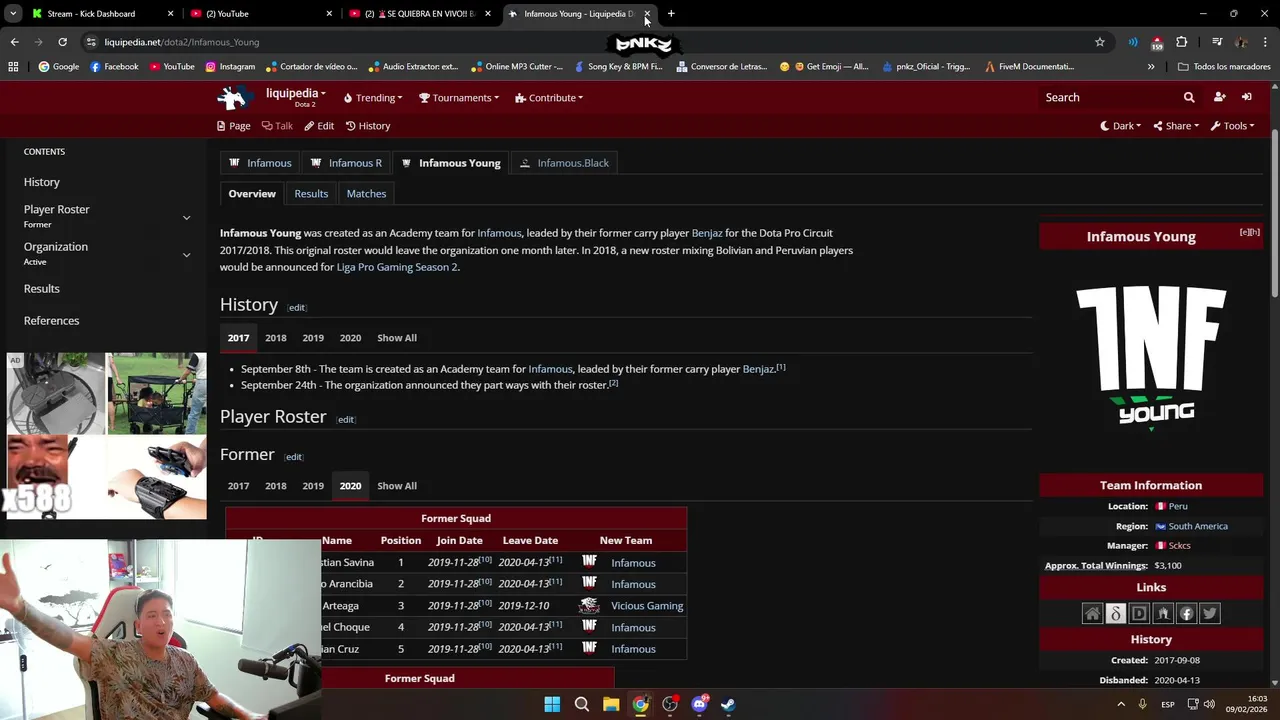Click the blue sound wave extension icon
This screenshot has width=1280, height=720.
pyautogui.click(x=1133, y=42)
